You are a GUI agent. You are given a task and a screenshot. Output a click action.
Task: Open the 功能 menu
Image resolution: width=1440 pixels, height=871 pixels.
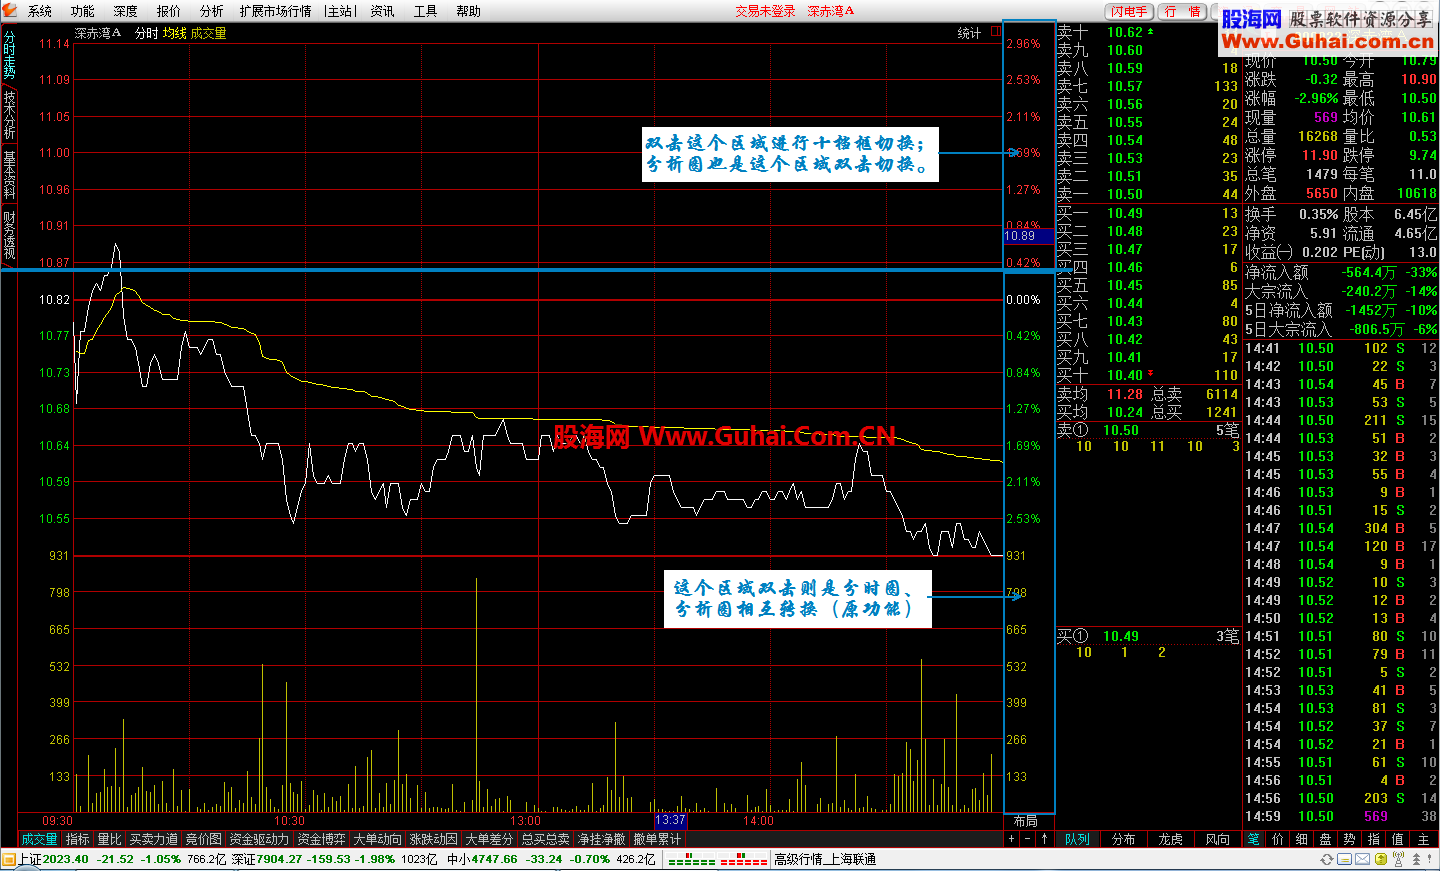(83, 11)
